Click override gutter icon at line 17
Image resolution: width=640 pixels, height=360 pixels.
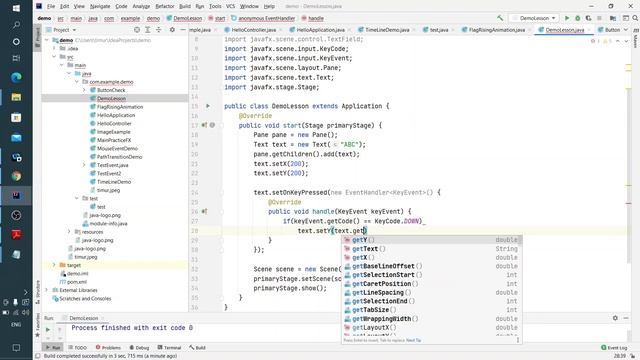[204, 125]
